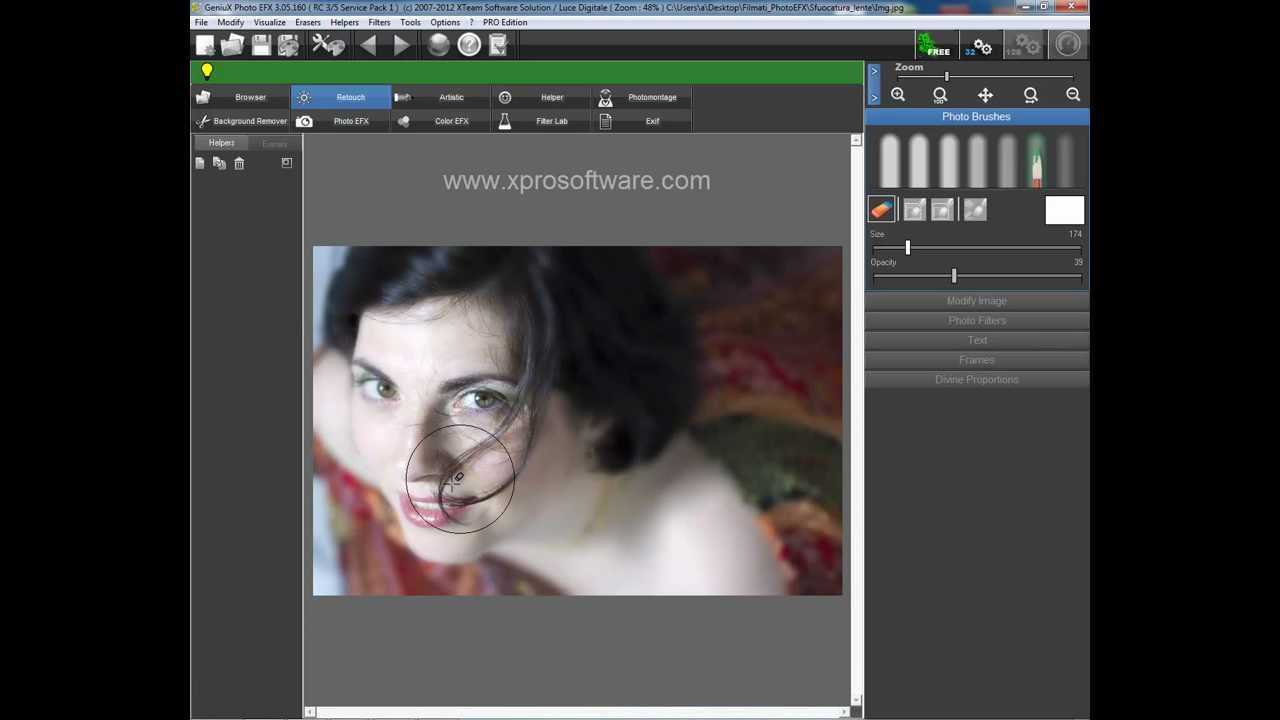Click the white brush color swatch
Image resolution: width=1280 pixels, height=720 pixels.
[1065, 210]
